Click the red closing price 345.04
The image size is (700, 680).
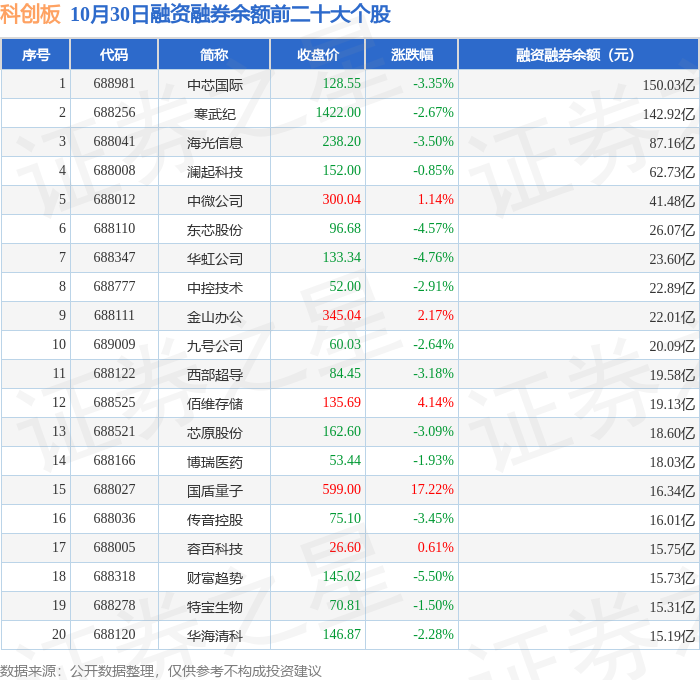tap(342, 316)
